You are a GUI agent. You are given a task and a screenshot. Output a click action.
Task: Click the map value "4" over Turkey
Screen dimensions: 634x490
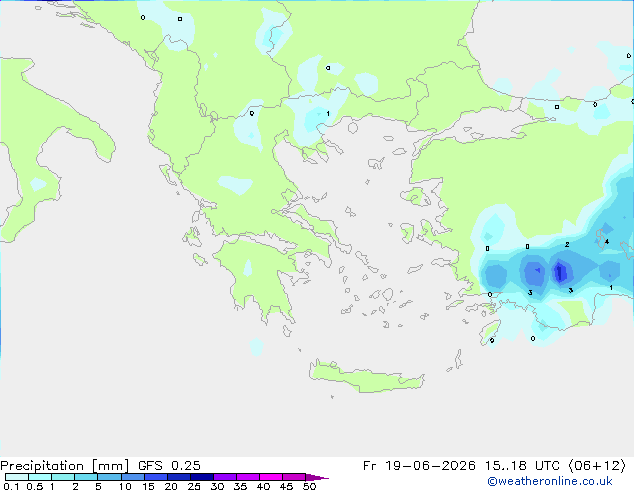pos(607,242)
